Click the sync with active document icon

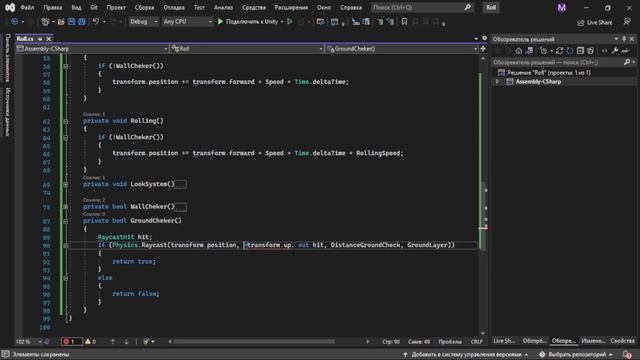[x=560, y=51]
